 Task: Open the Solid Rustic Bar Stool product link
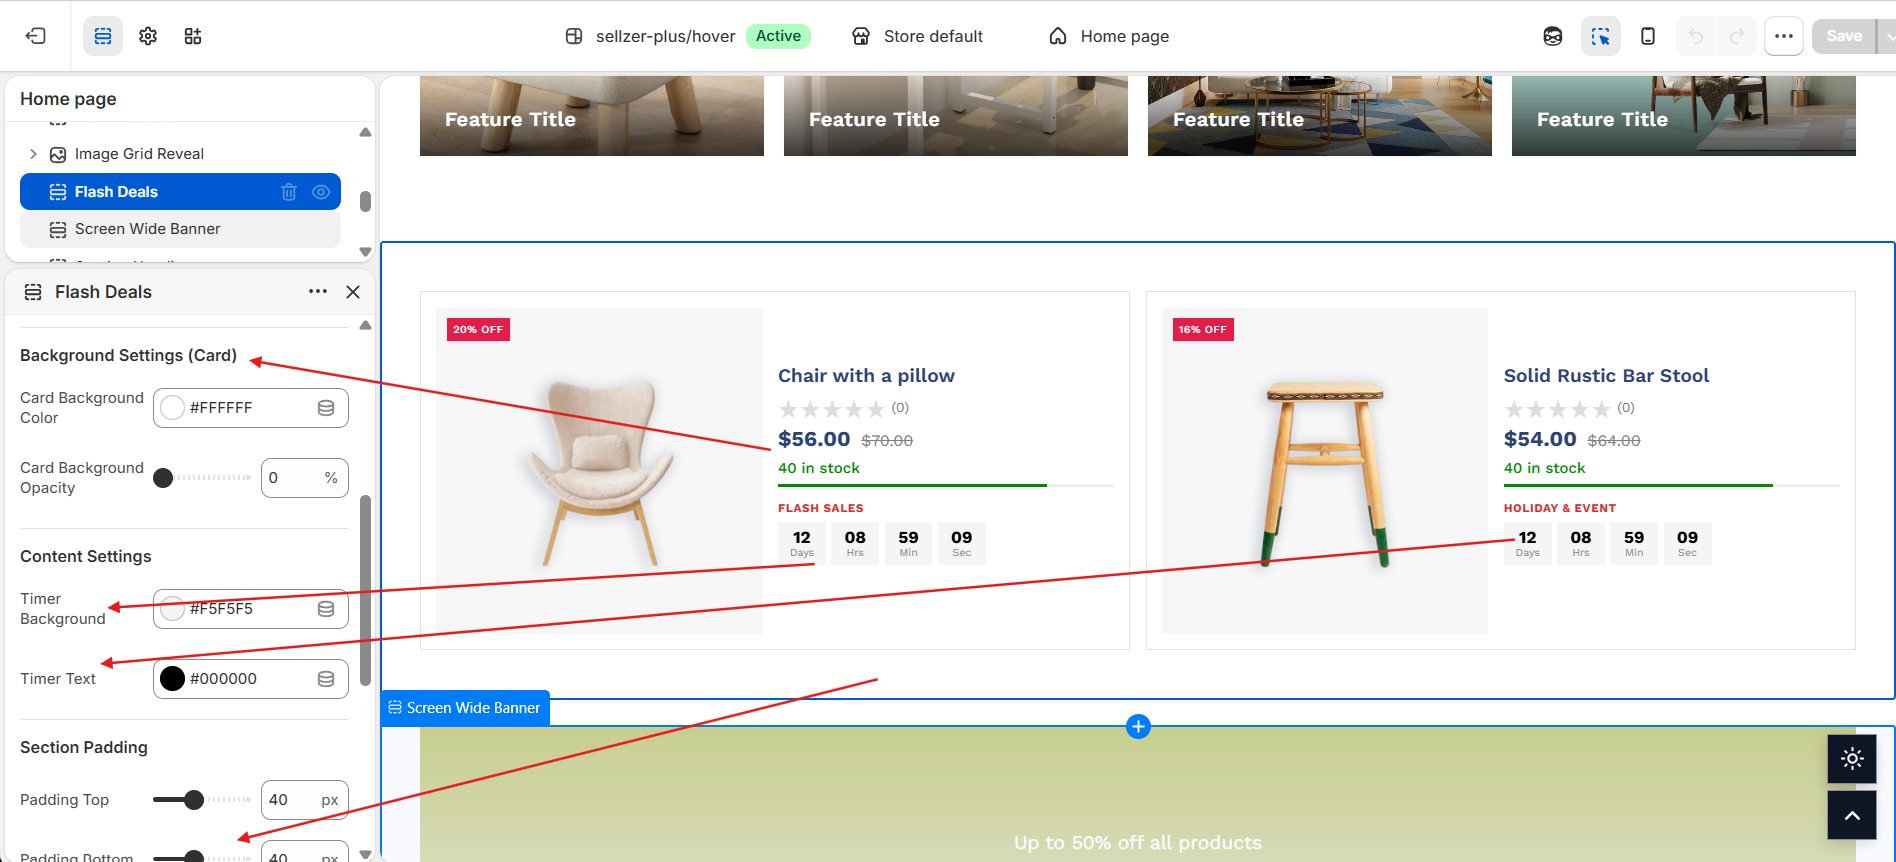pyautogui.click(x=1606, y=376)
